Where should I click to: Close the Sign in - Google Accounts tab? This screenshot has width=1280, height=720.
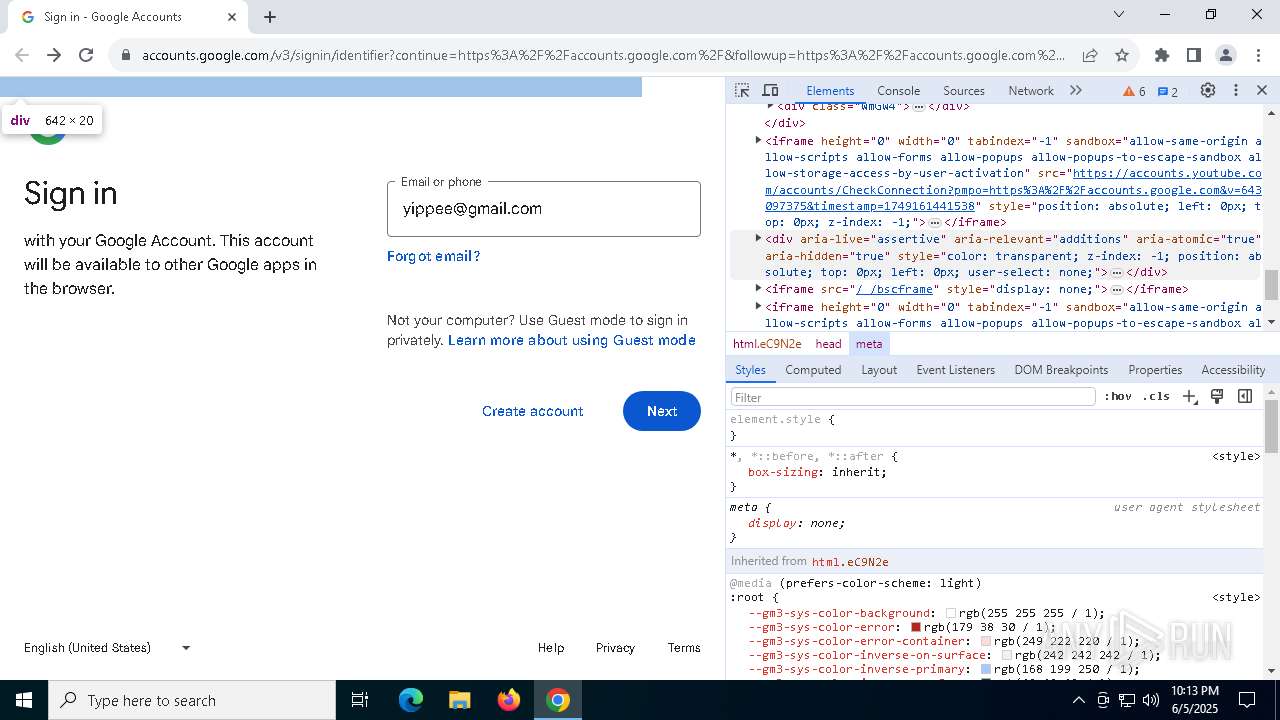click(x=232, y=17)
